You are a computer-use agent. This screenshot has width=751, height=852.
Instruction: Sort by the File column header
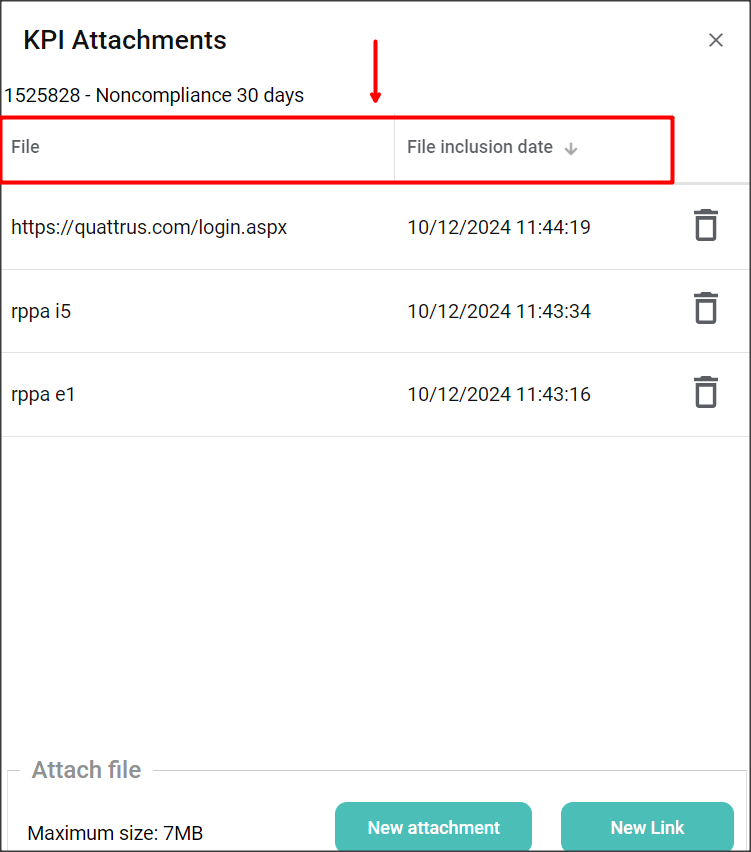pyautogui.click(x=26, y=147)
